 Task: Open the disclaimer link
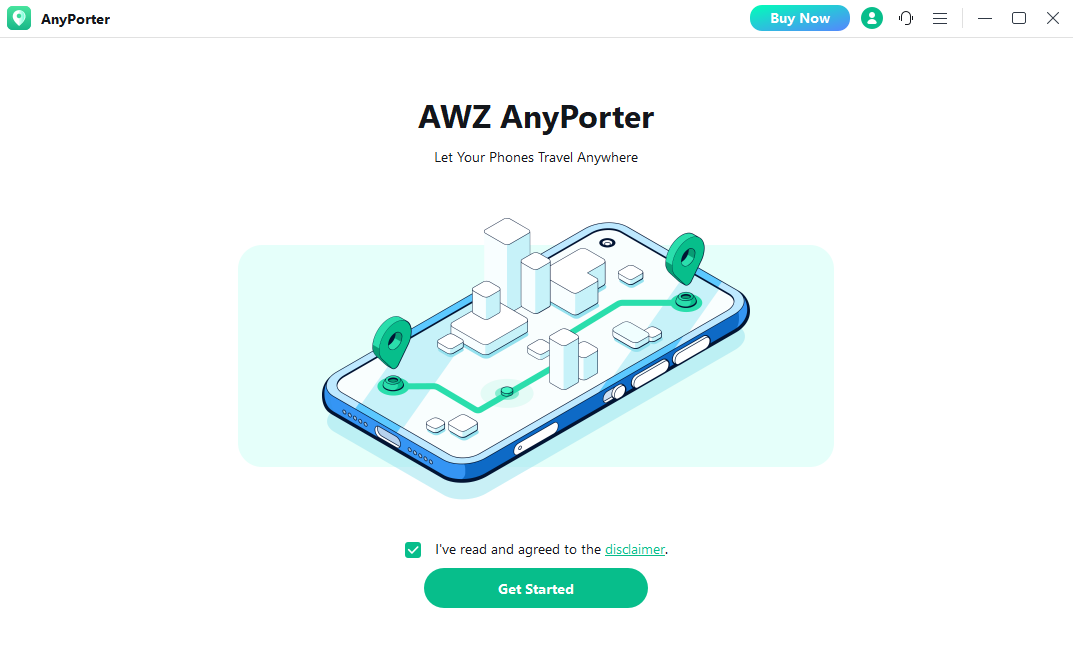coord(634,549)
